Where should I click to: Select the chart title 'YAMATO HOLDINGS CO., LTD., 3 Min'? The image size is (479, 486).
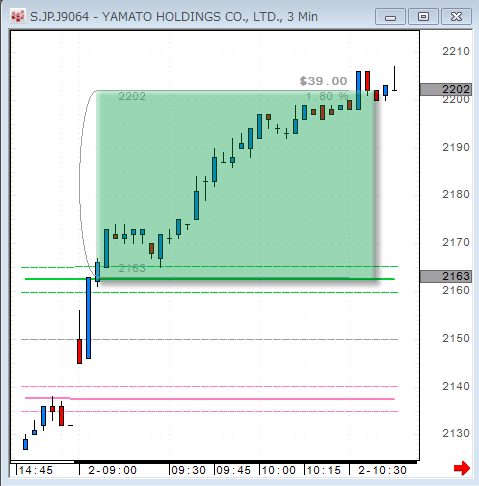[210, 17]
